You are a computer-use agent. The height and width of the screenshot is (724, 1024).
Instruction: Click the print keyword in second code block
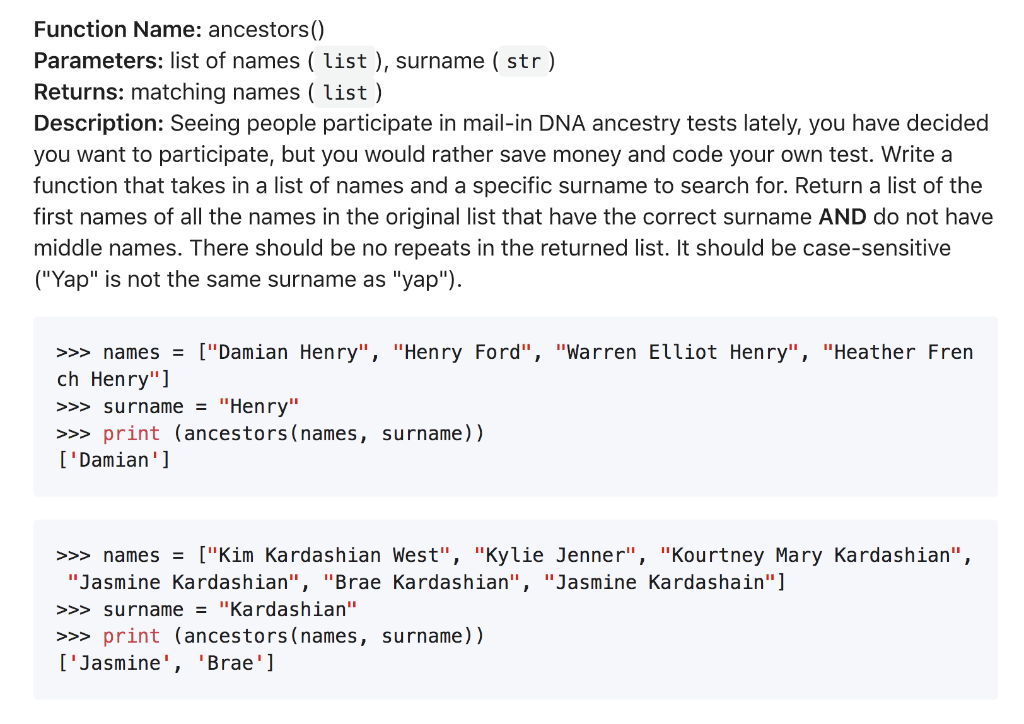pyautogui.click(x=131, y=636)
